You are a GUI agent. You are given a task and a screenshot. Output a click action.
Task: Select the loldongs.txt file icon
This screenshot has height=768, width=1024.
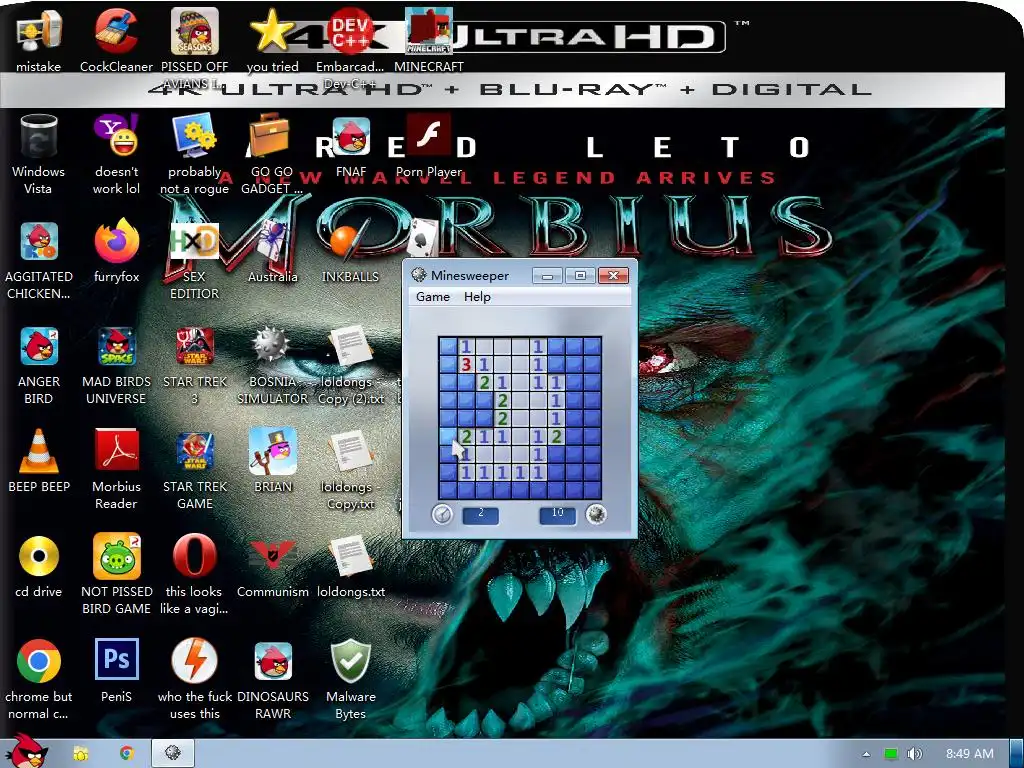click(351, 566)
